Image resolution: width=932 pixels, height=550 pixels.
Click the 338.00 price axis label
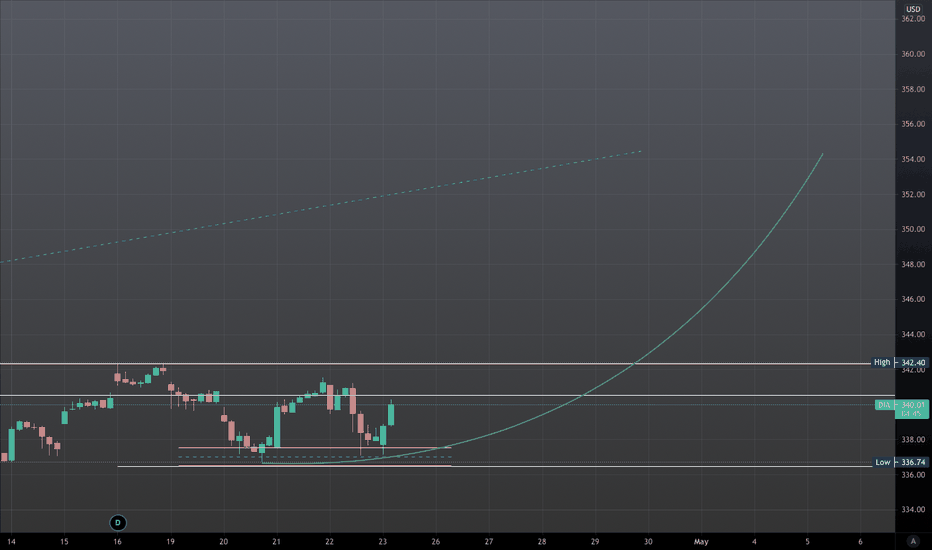tap(913, 439)
